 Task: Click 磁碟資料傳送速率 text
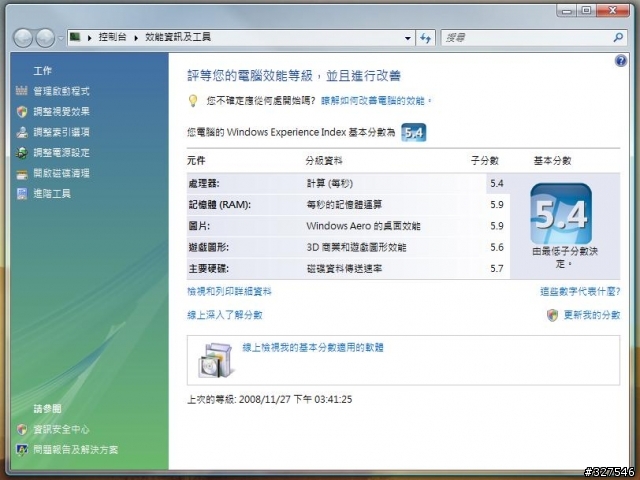click(x=344, y=269)
